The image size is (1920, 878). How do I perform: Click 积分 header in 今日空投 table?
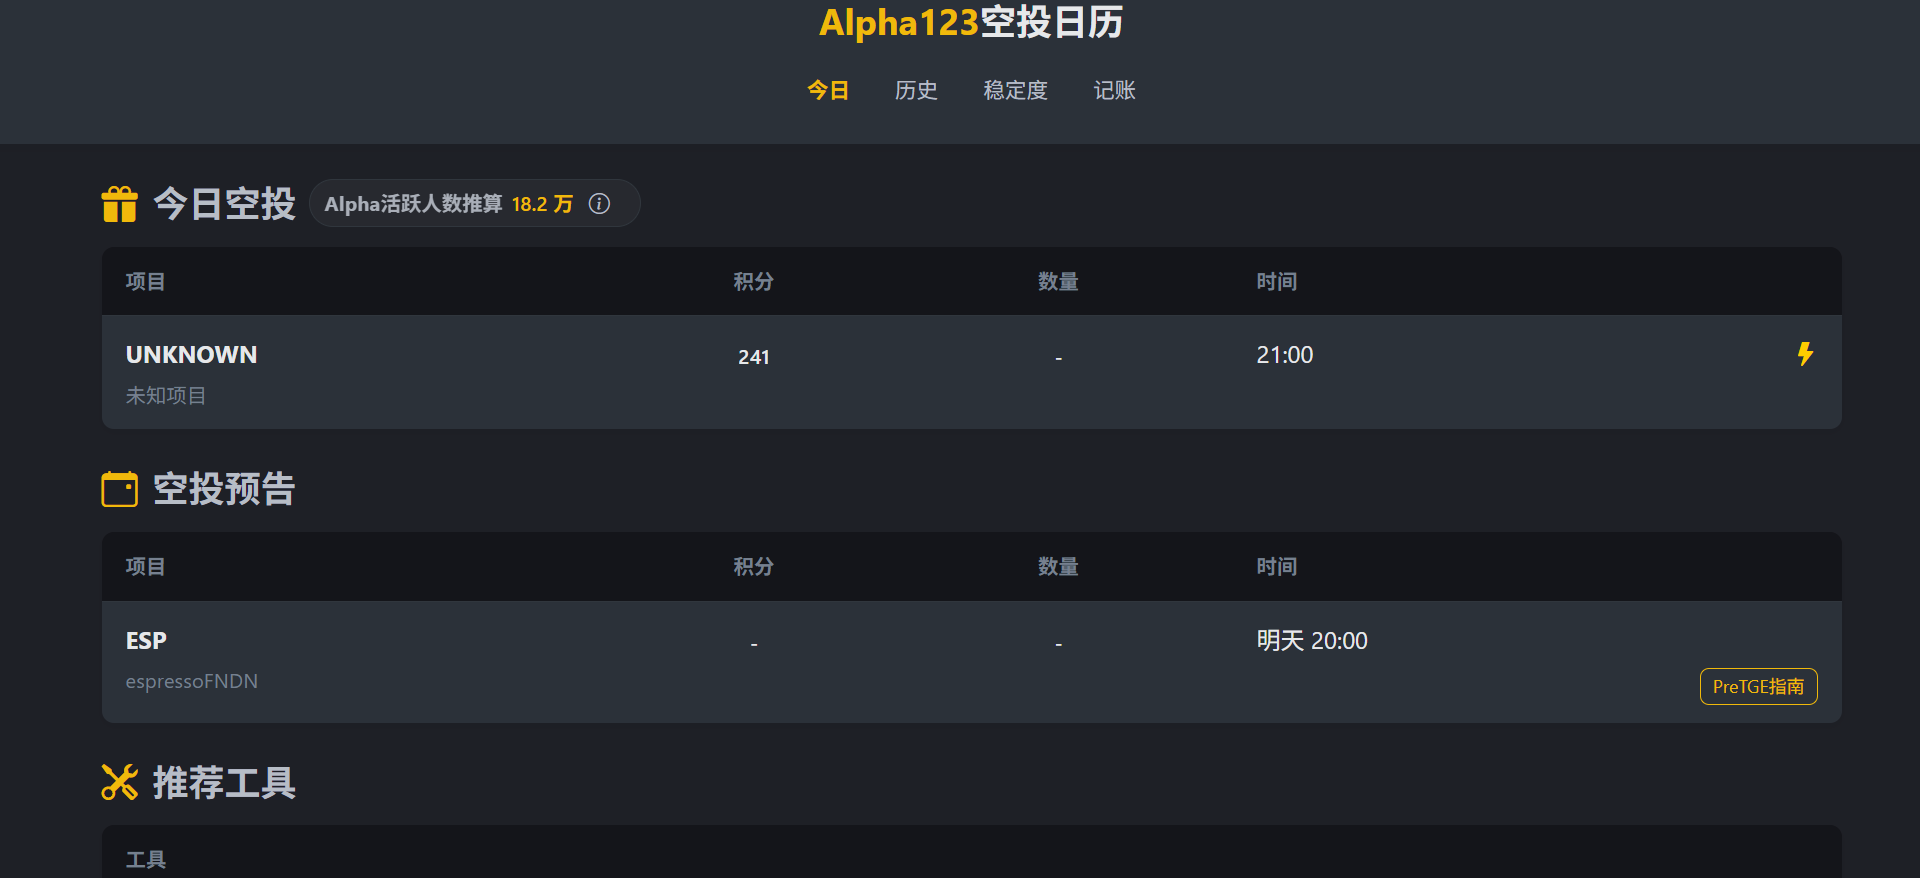(x=753, y=282)
